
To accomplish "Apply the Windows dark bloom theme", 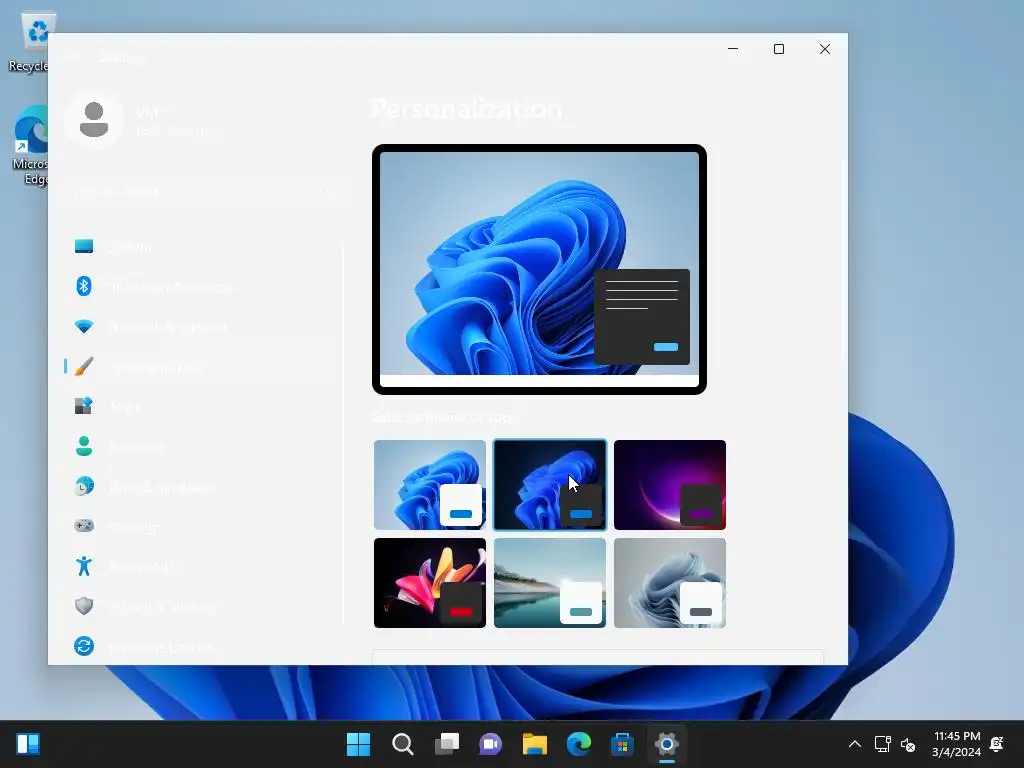I will 550,485.
